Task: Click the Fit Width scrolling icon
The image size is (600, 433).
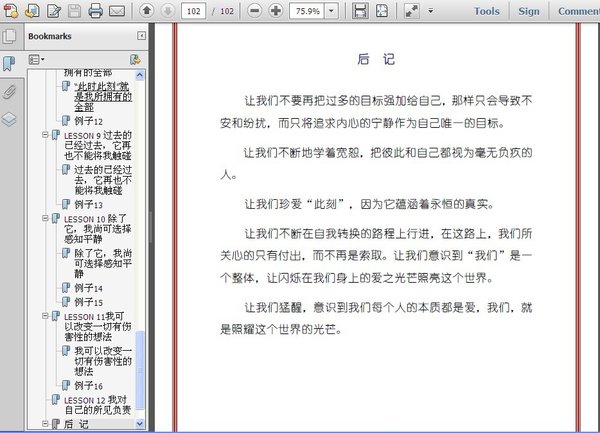Action: pyautogui.click(x=360, y=11)
